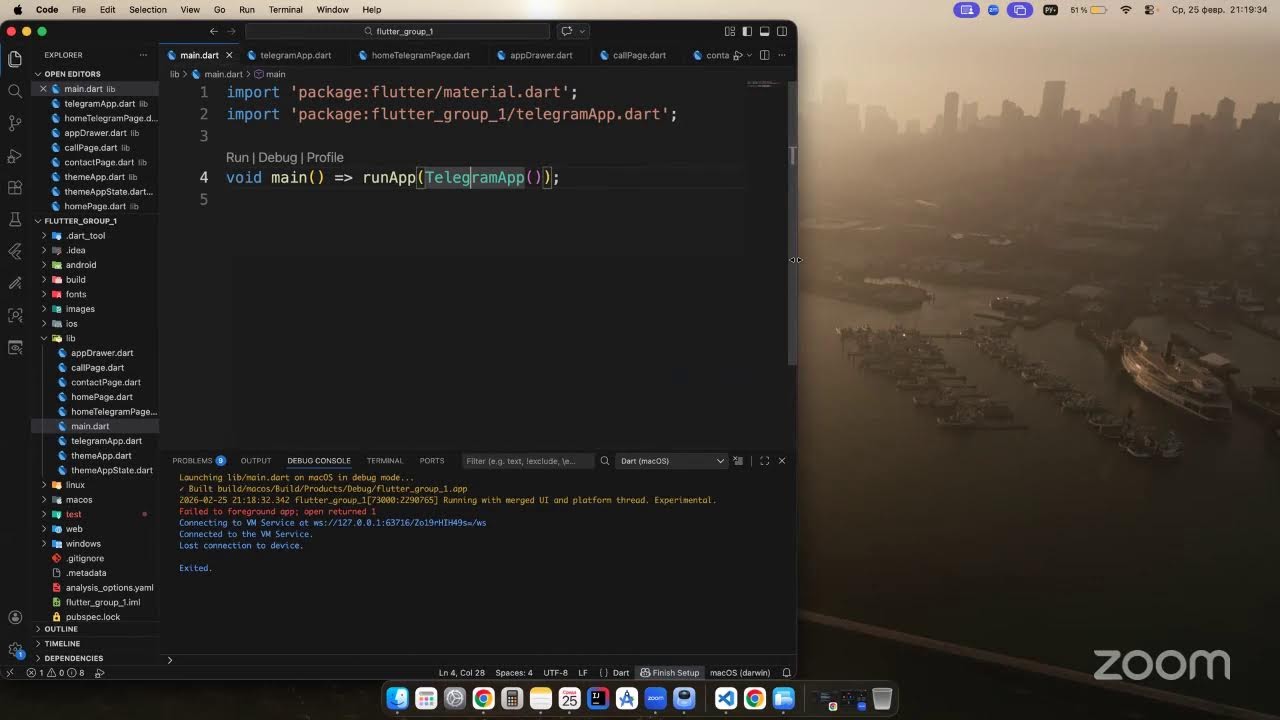Close the bottom panel
The width and height of the screenshot is (1280, 720).
coord(782,461)
